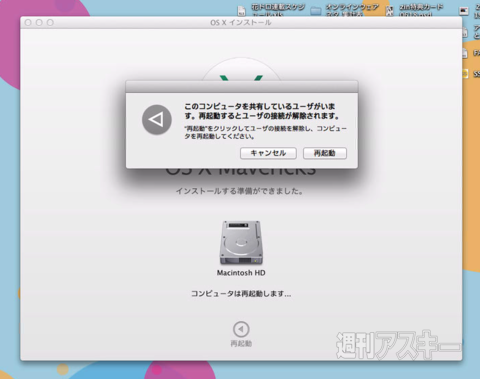Image resolution: width=480 pixels, height=379 pixels.
Task: Click the "コンピュータは再起動します..." status text
Action: pos(241,294)
